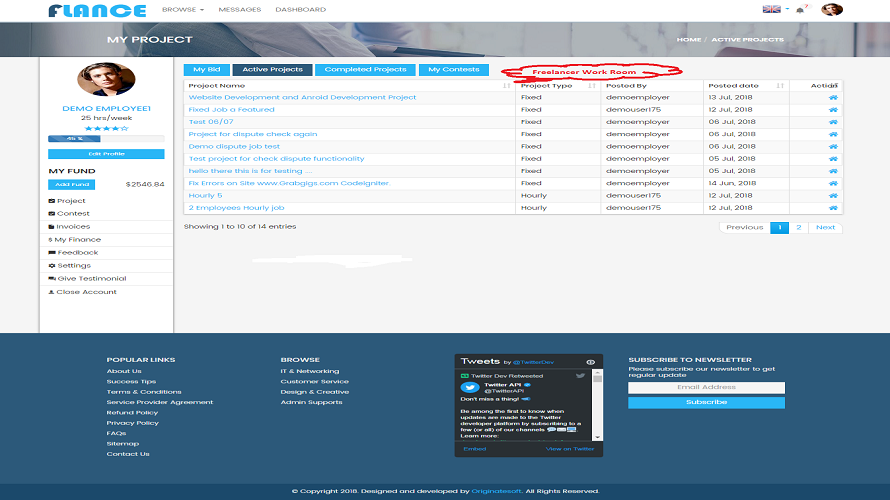This screenshot has height=500, width=890.
Task: Click action icon for Demo dispute job test
Action: [x=833, y=146]
